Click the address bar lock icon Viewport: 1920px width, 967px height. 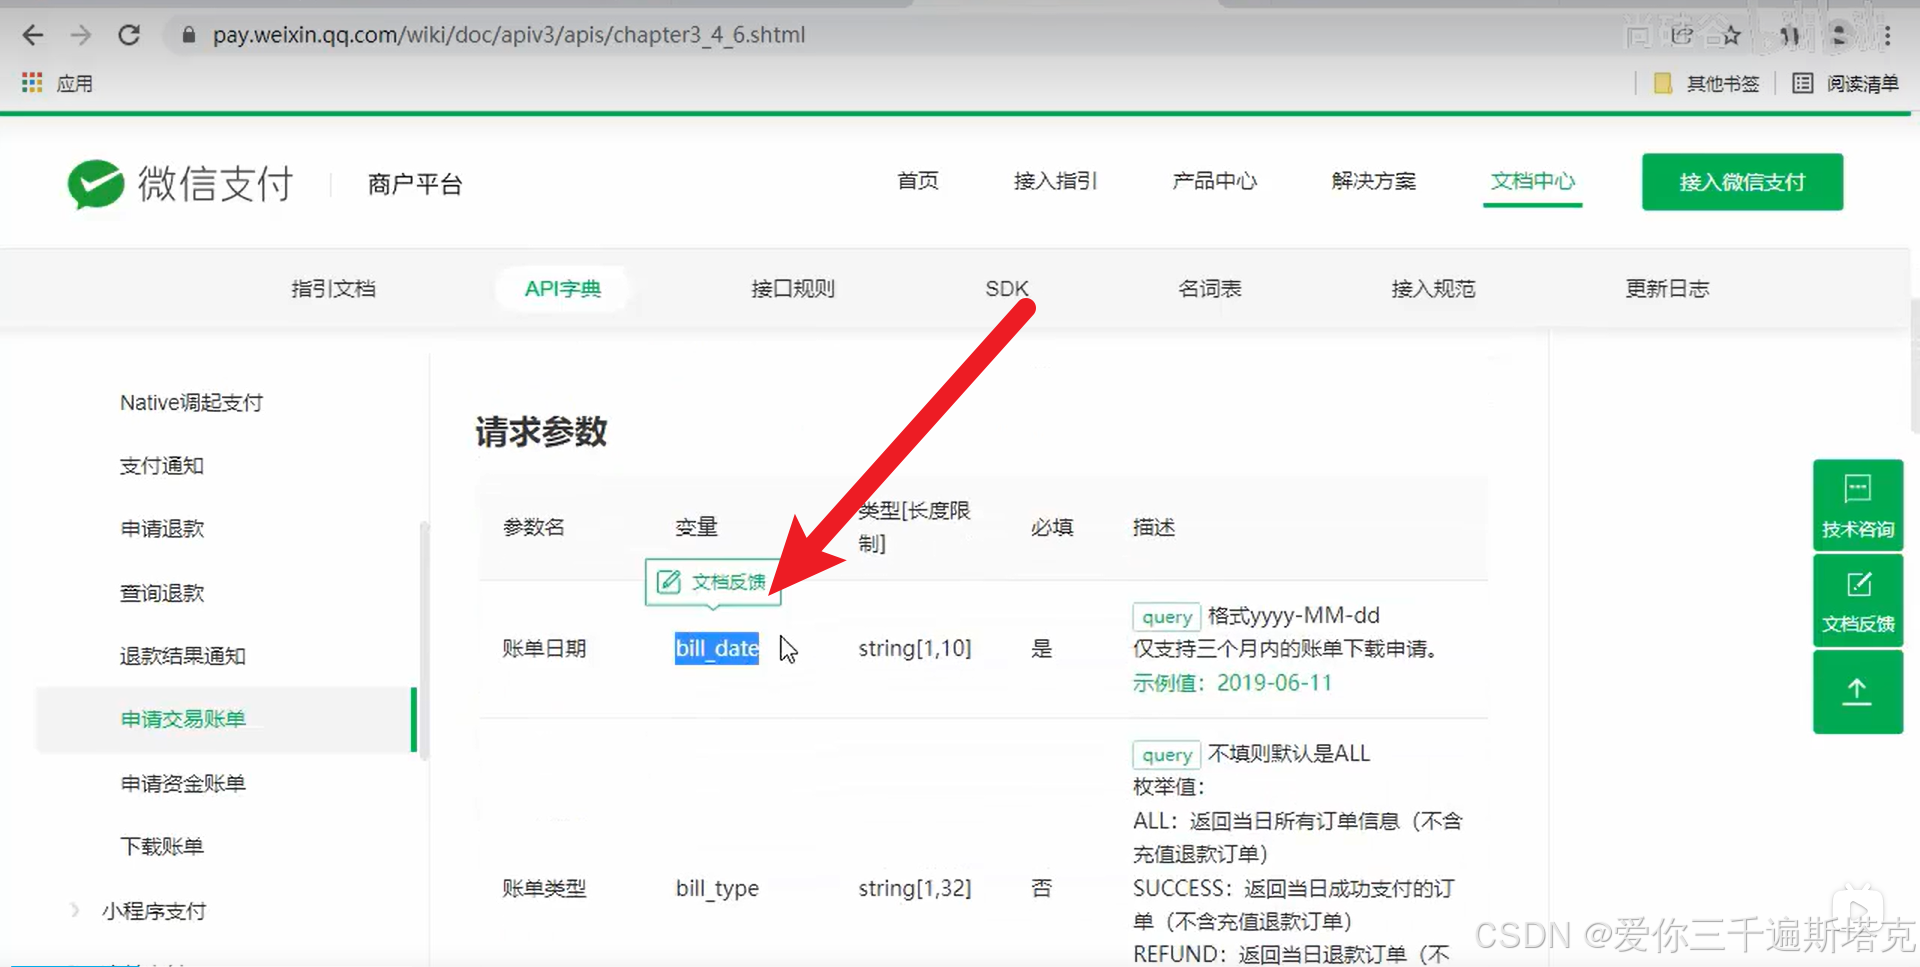[x=188, y=35]
